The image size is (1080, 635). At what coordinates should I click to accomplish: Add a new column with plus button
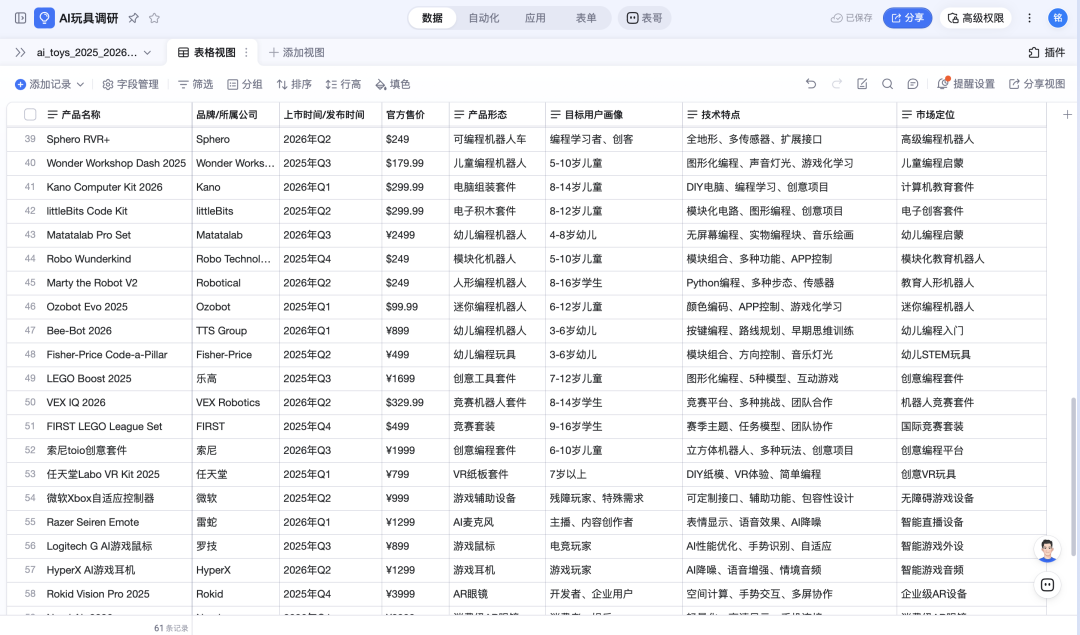1067,115
